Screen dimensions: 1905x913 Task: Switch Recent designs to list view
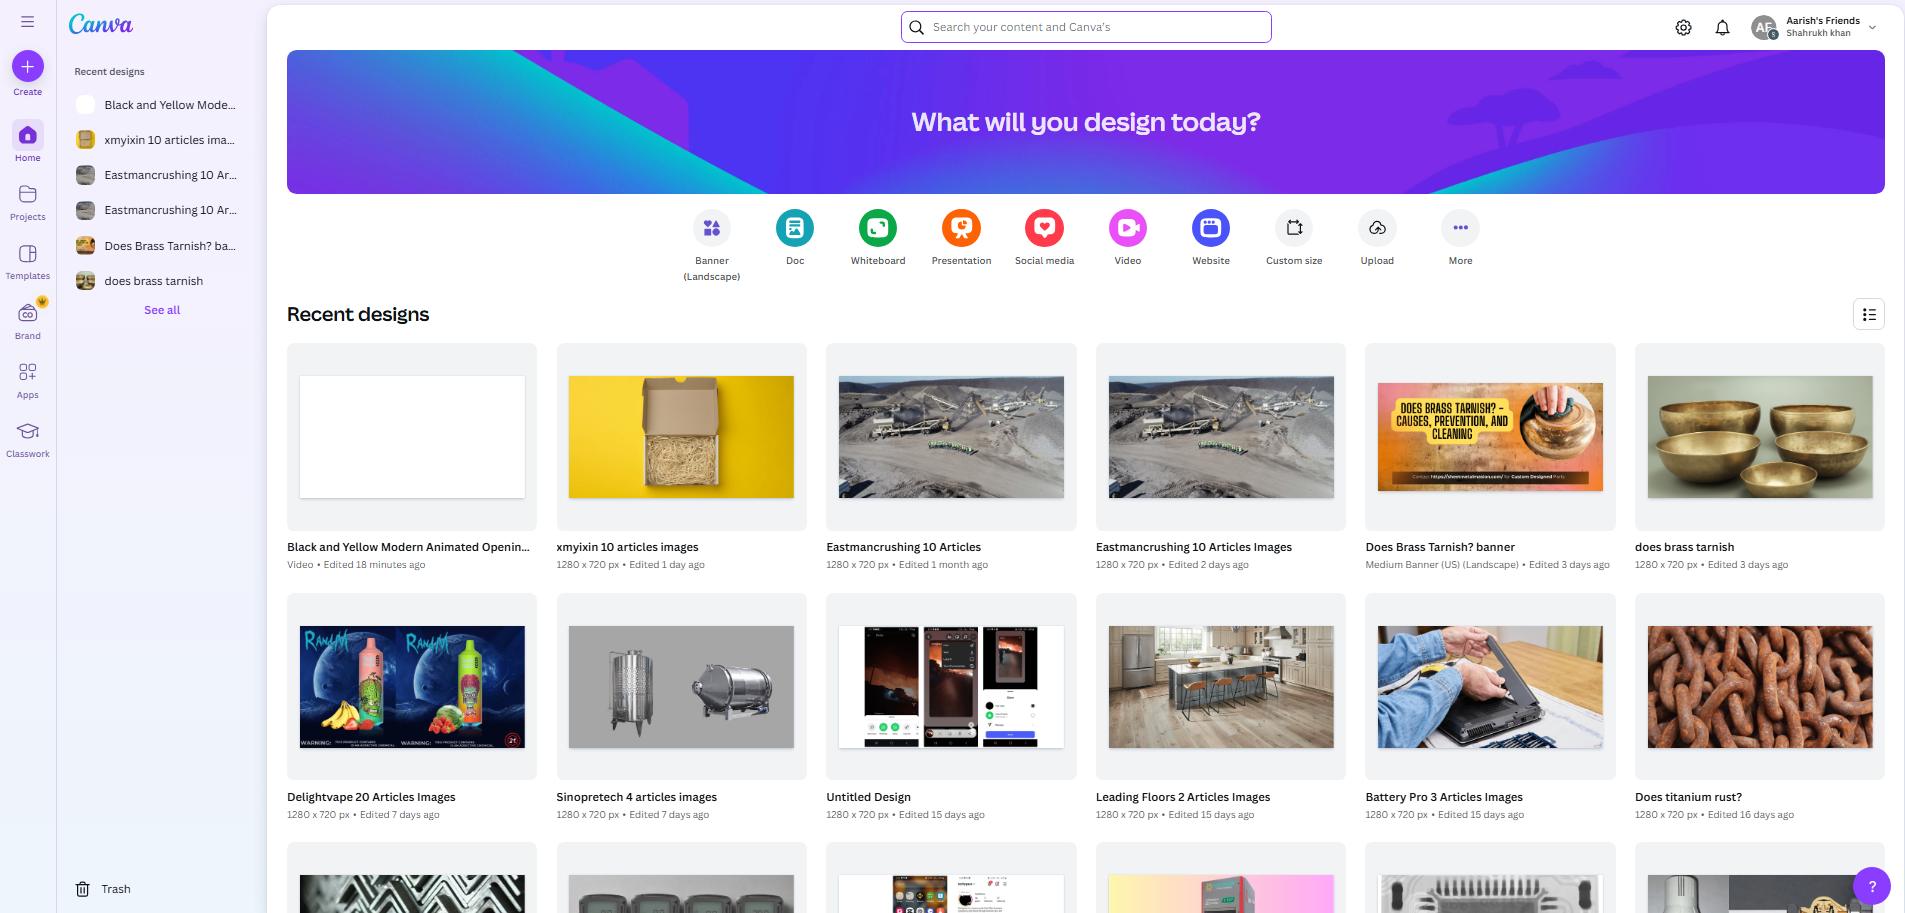coord(1868,314)
